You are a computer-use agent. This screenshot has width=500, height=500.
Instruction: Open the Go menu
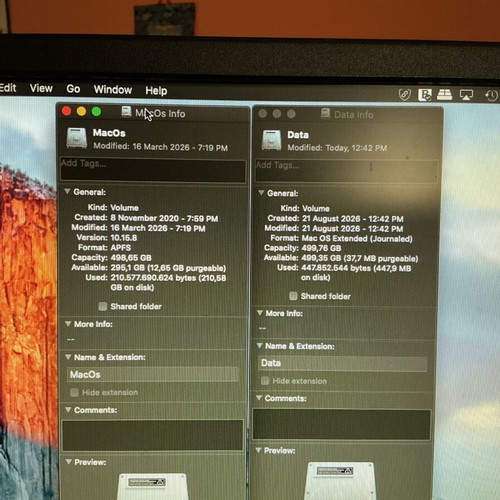(73, 89)
